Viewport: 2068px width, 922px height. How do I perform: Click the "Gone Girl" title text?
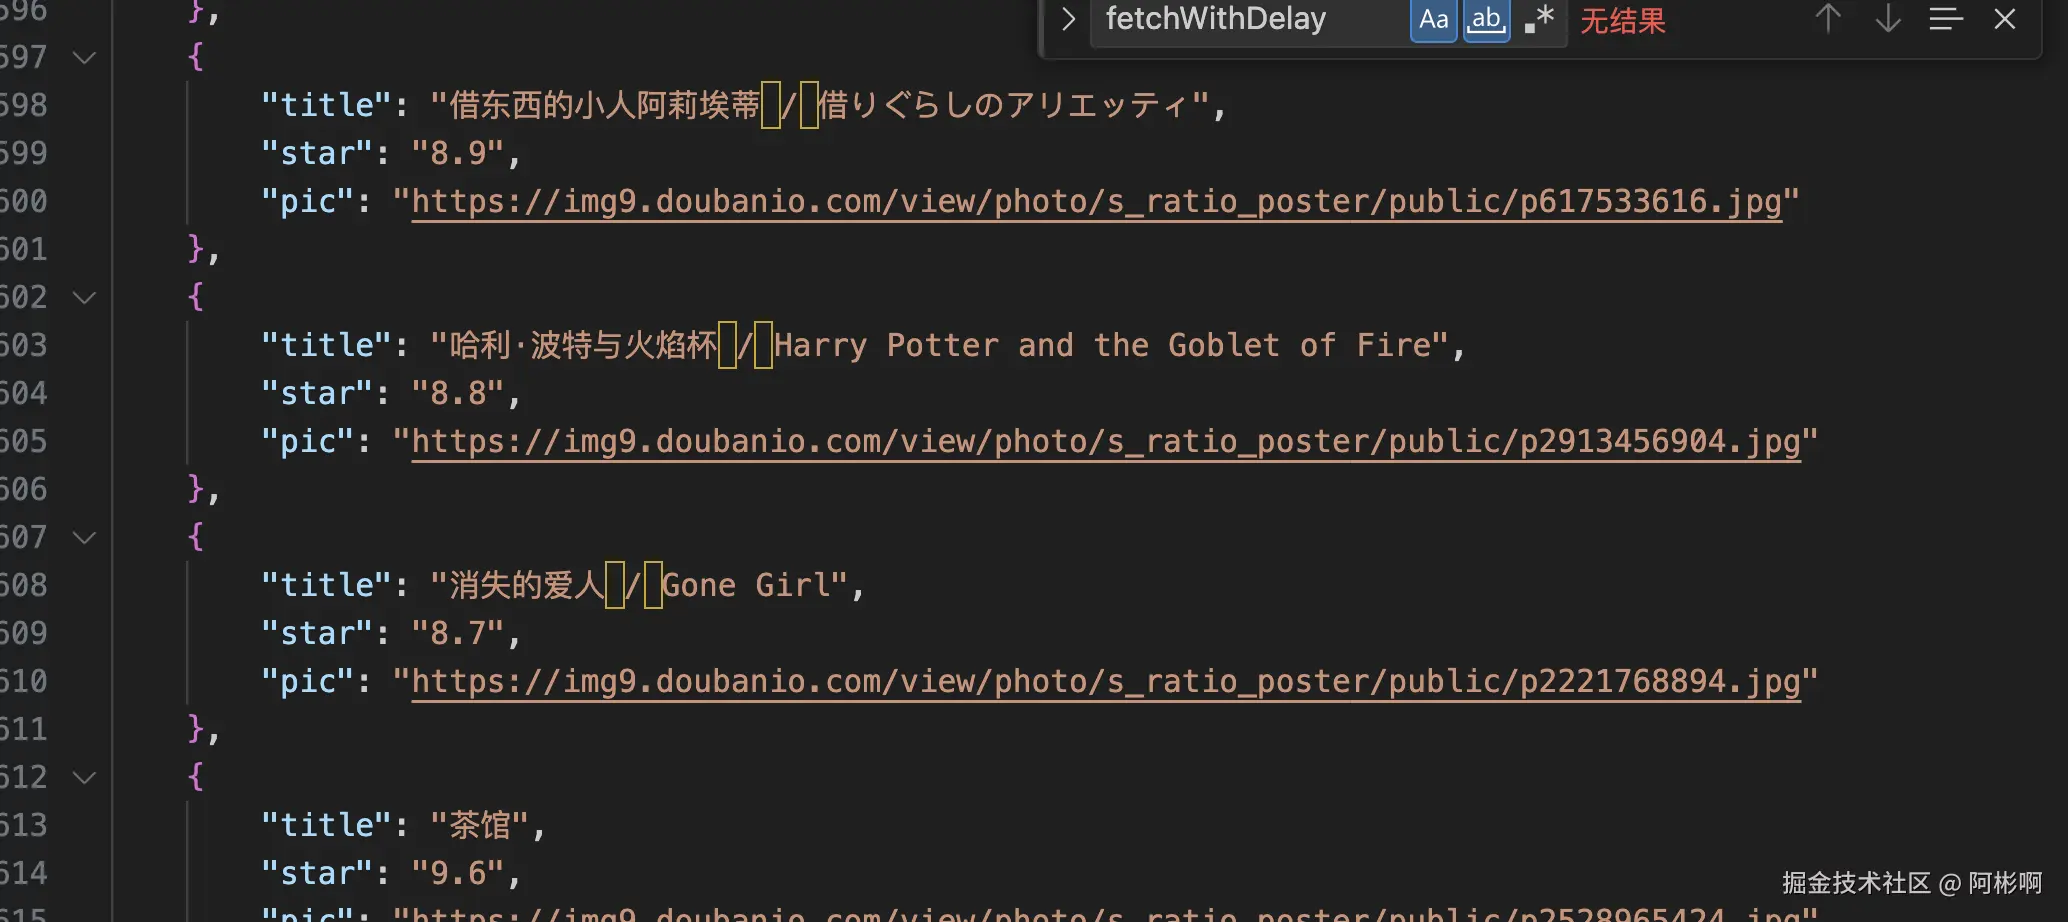click(746, 585)
